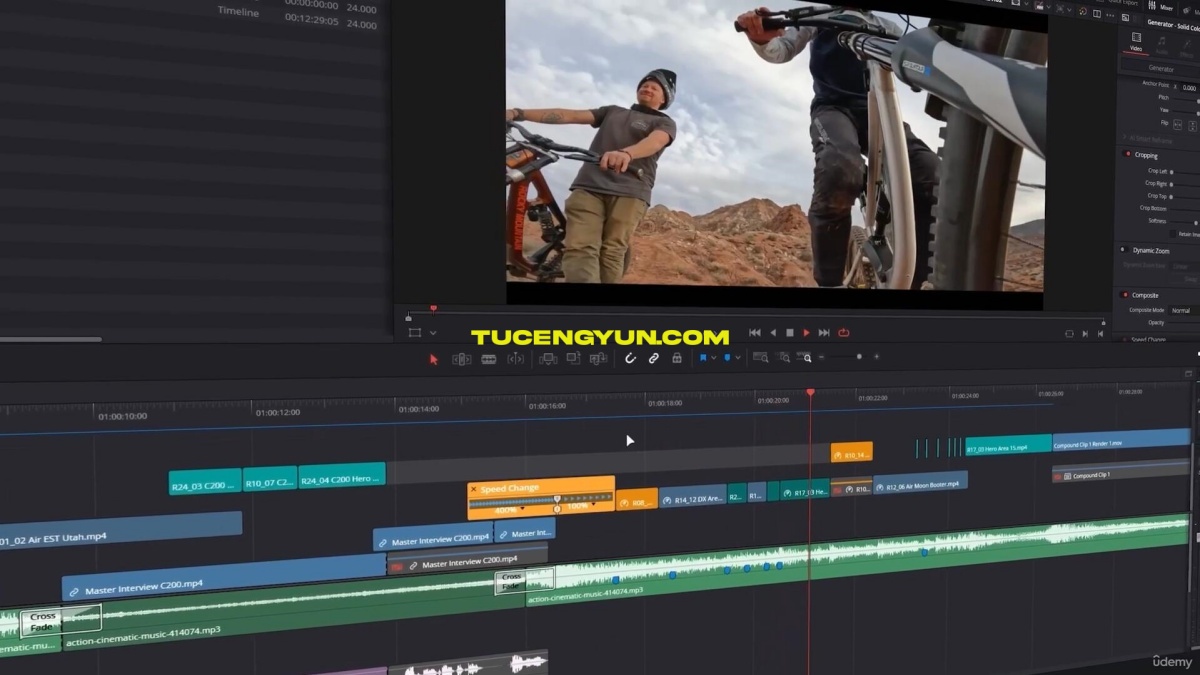Viewport: 1200px width, 675px height.
Task: Disable the Cropping section toggle
Action: (x=1127, y=155)
